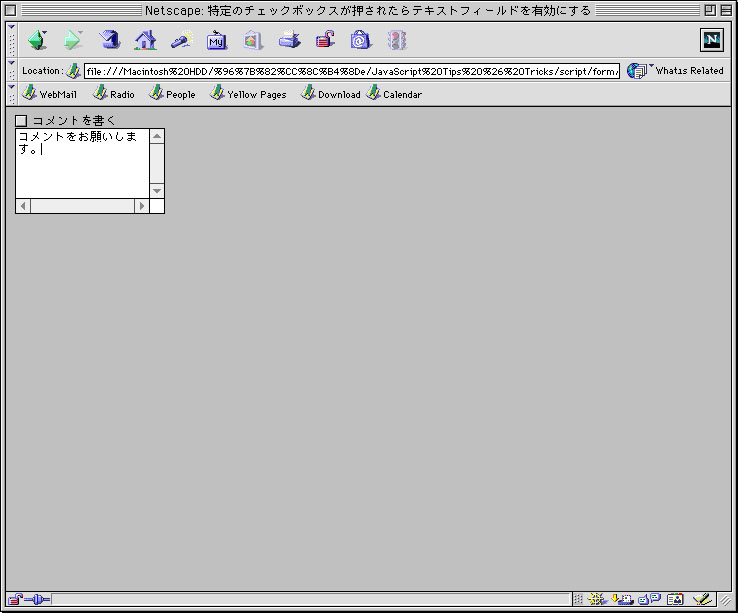The height and width of the screenshot is (613, 738).
Task: Click the Stop traffic light icon
Action: click(x=396, y=40)
